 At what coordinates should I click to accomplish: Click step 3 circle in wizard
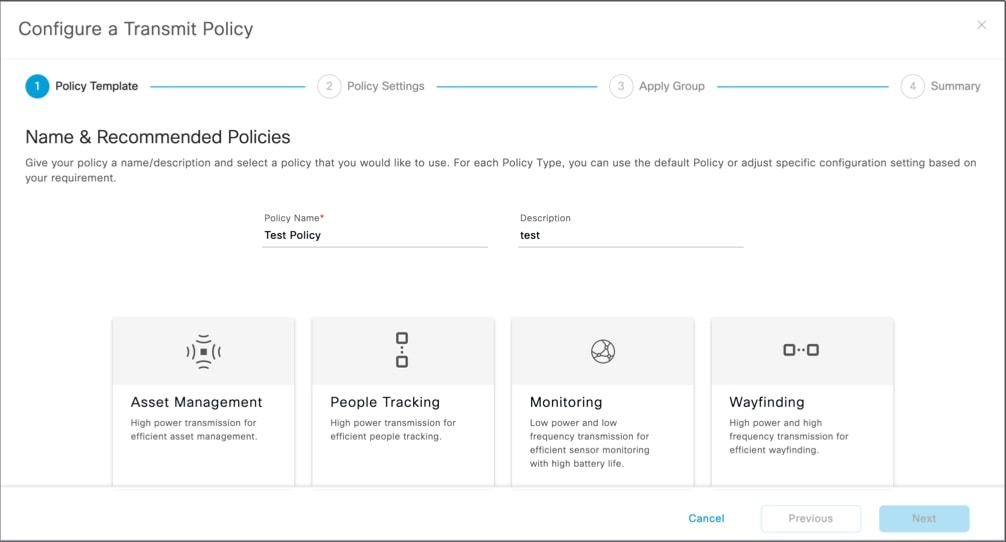pos(621,86)
